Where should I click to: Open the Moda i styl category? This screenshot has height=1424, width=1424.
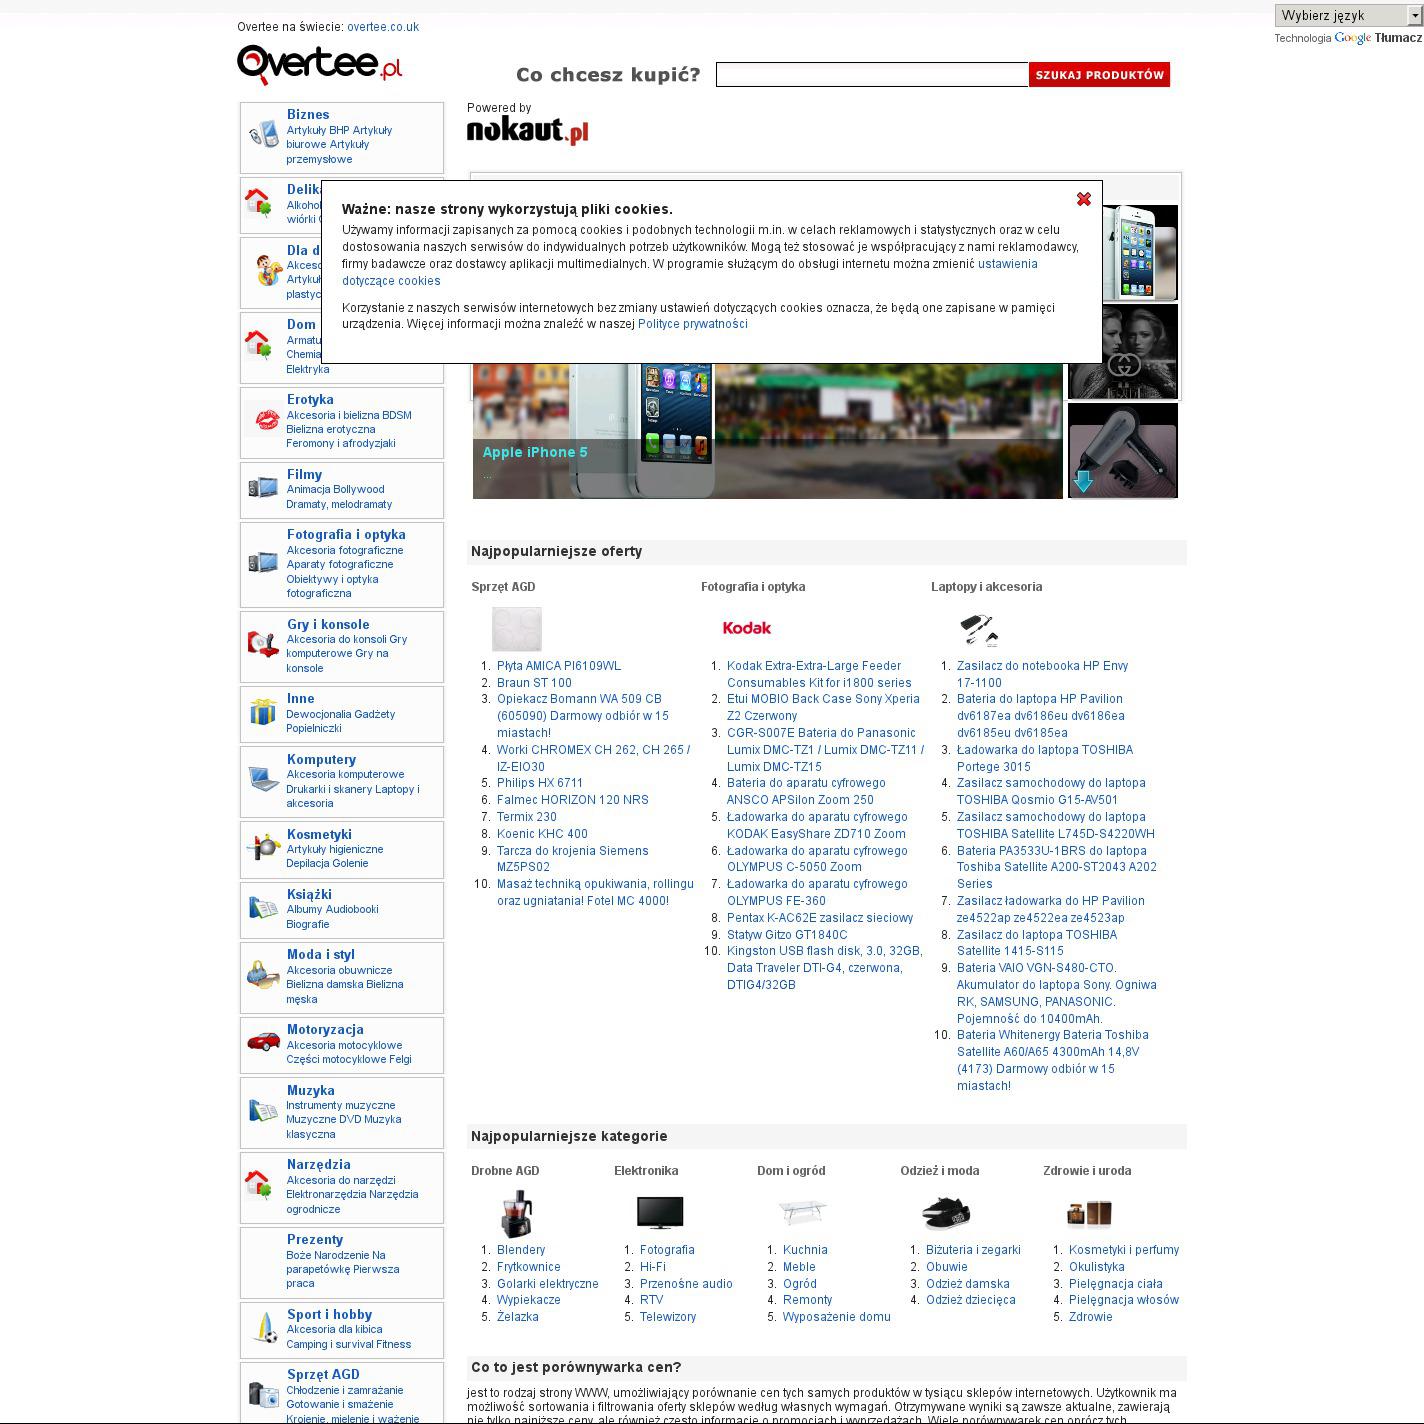coord(320,955)
